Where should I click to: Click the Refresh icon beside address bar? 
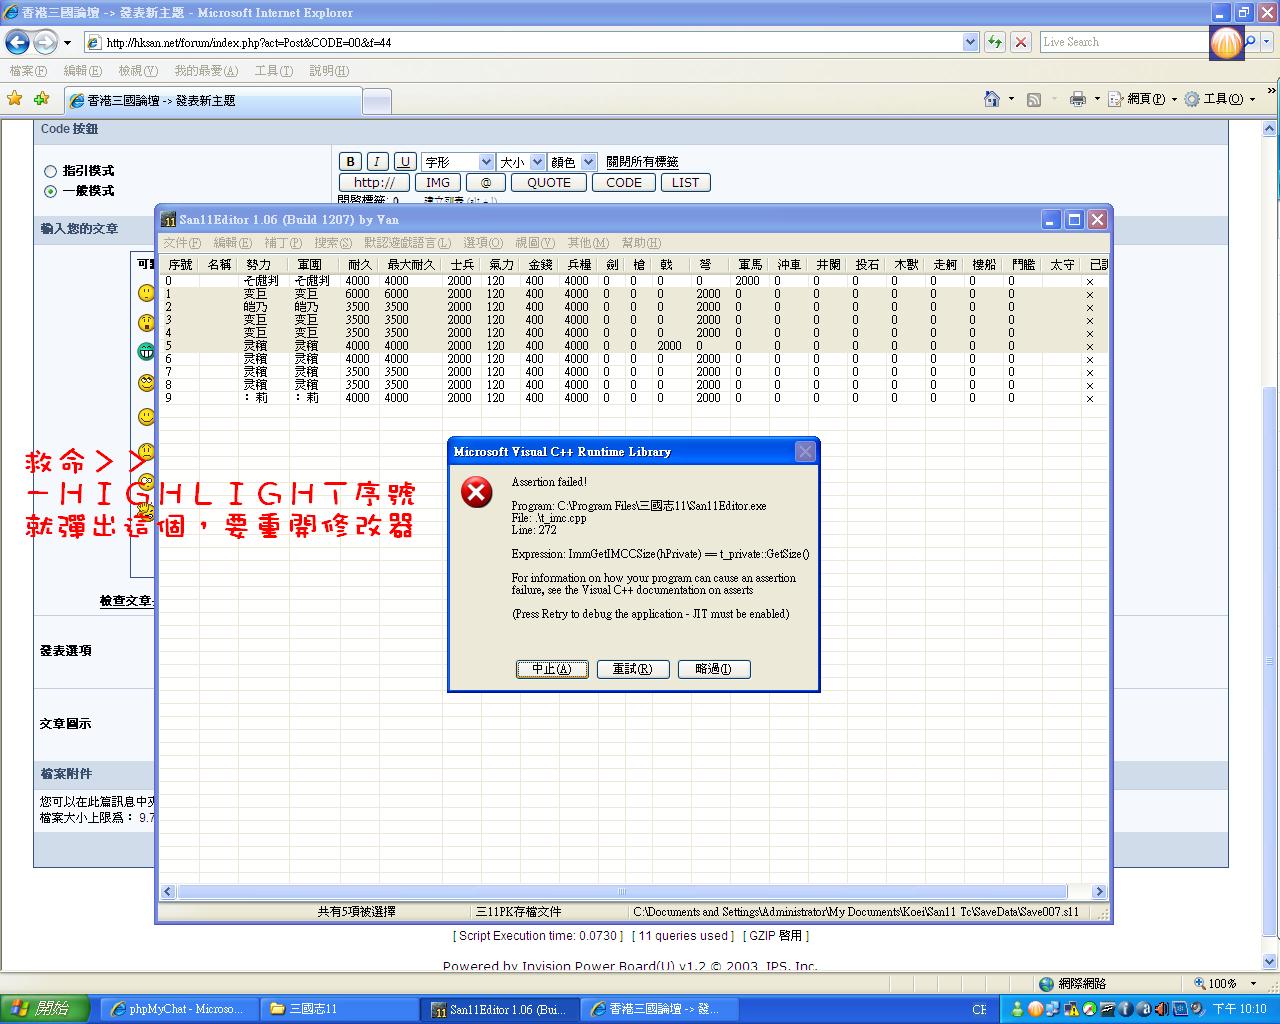(994, 42)
